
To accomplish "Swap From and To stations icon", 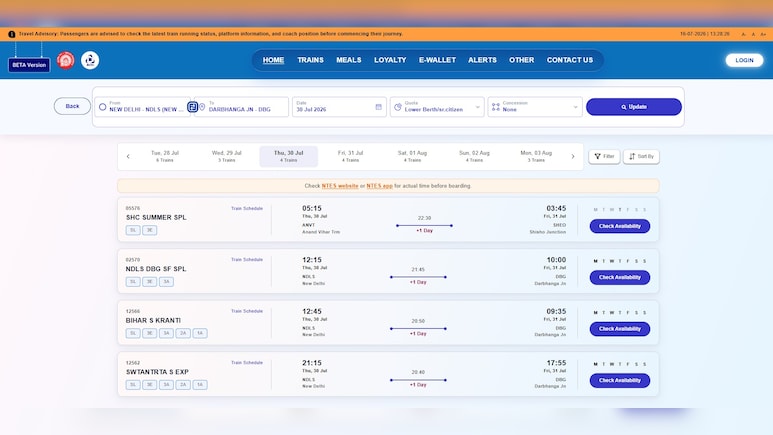I will pos(192,107).
